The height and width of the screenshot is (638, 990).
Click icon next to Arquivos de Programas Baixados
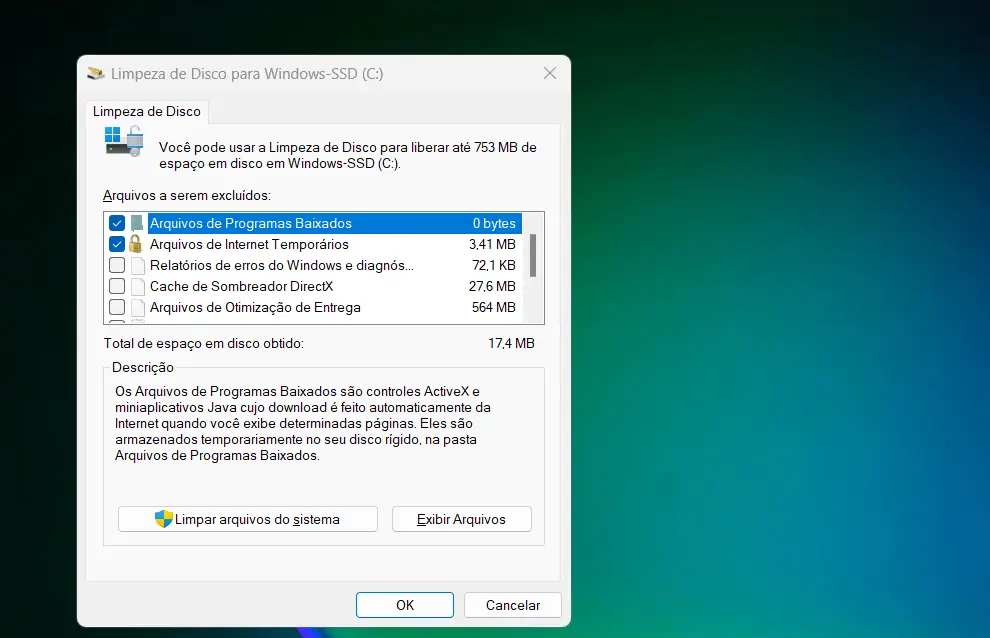pos(137,223)
